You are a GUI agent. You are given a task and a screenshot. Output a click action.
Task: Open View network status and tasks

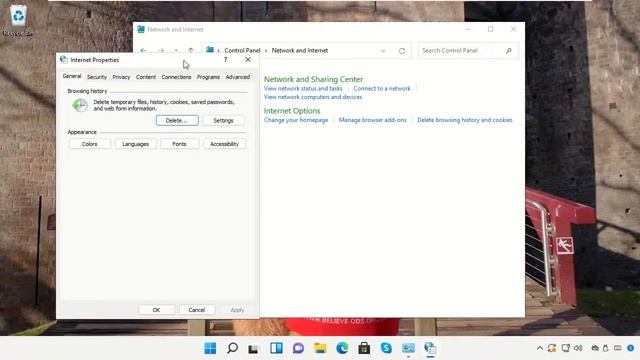click(303, 88)
